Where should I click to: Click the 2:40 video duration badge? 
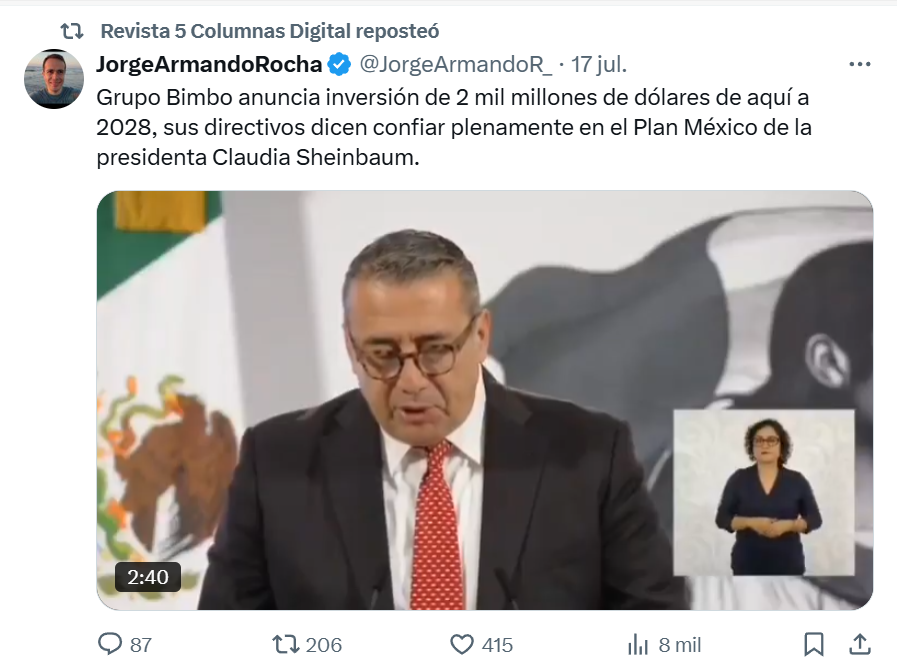click(x=148, y=577)
